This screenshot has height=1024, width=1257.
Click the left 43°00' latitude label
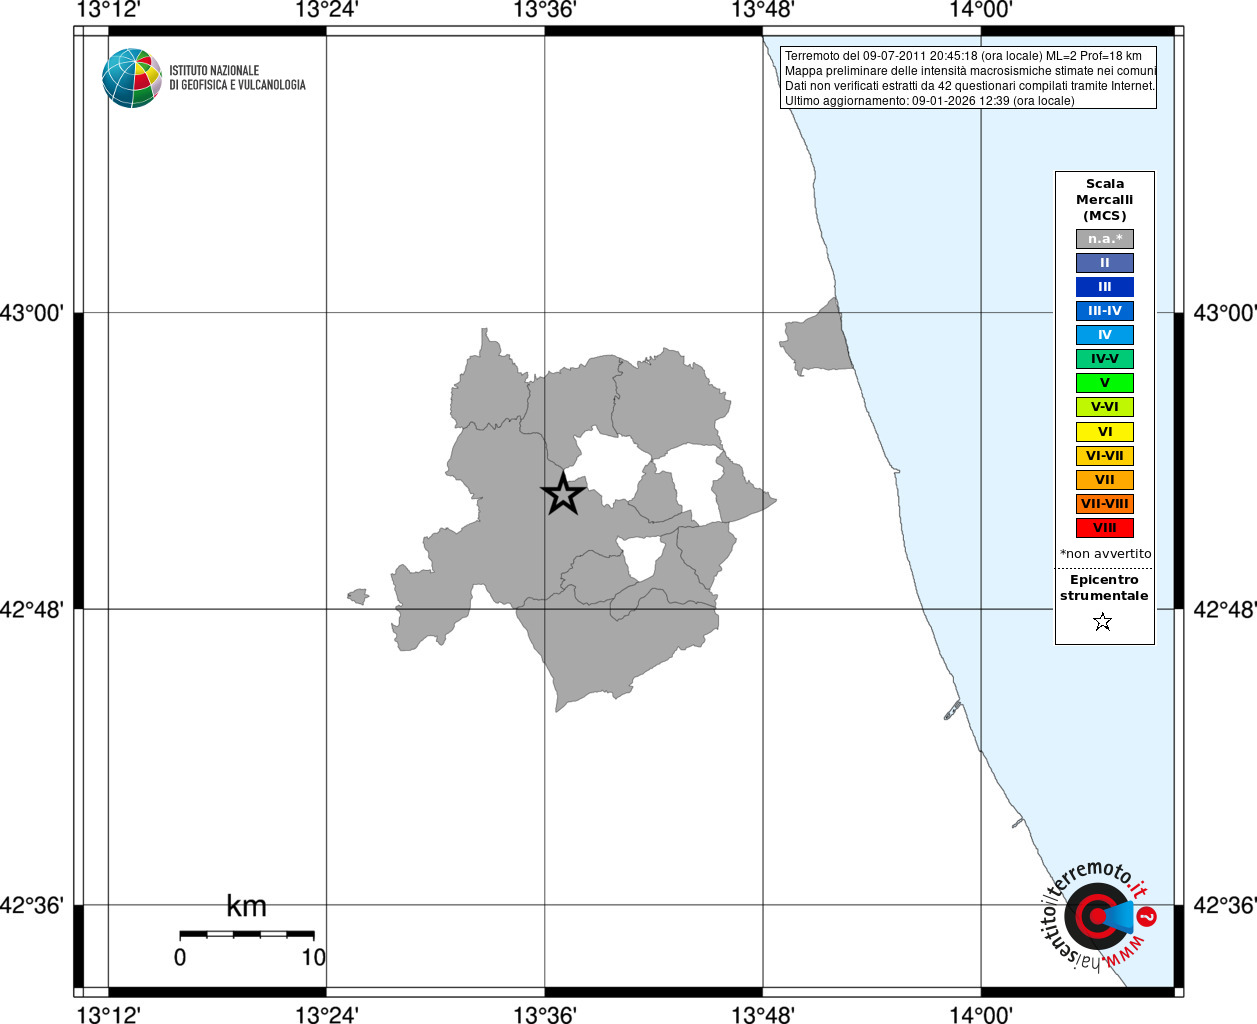tap(32, 313)
